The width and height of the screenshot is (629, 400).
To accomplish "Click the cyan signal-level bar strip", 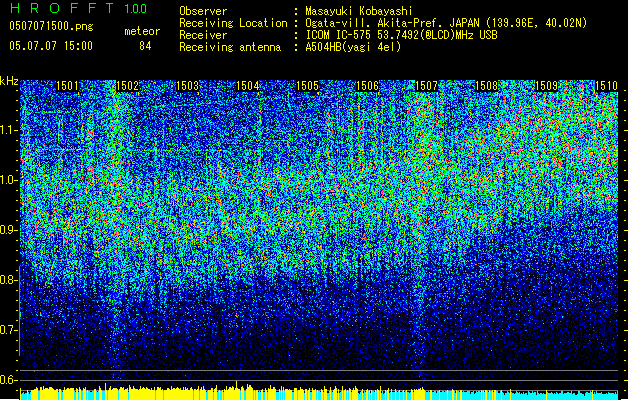I will tap(521, 395).
